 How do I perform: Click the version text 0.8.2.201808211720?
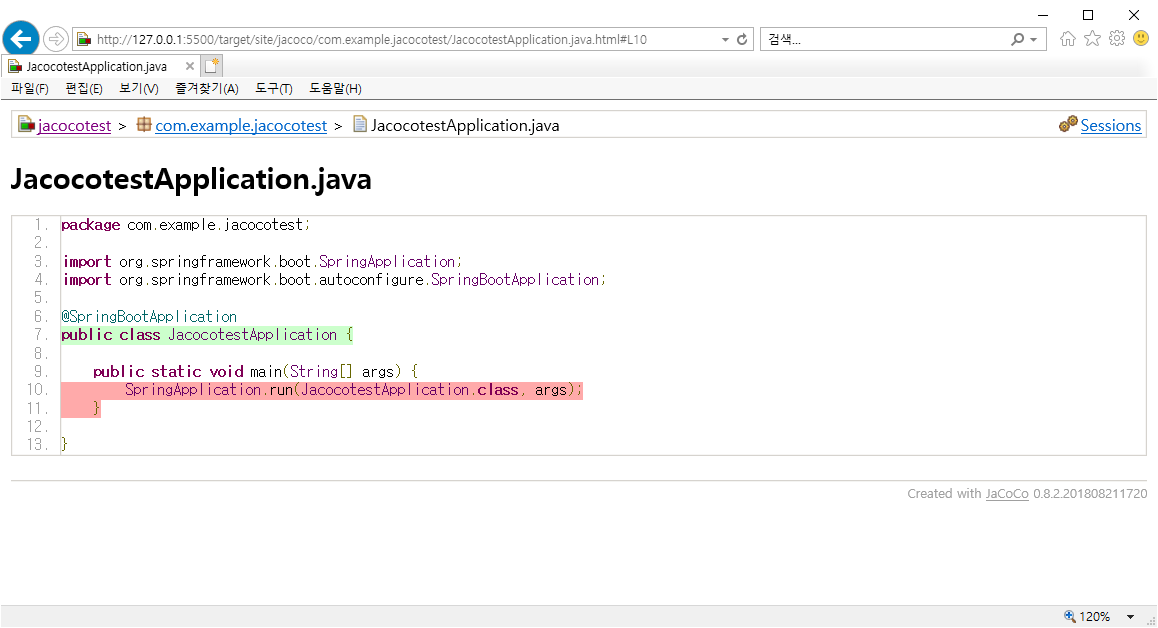(x=1090, y=494)
